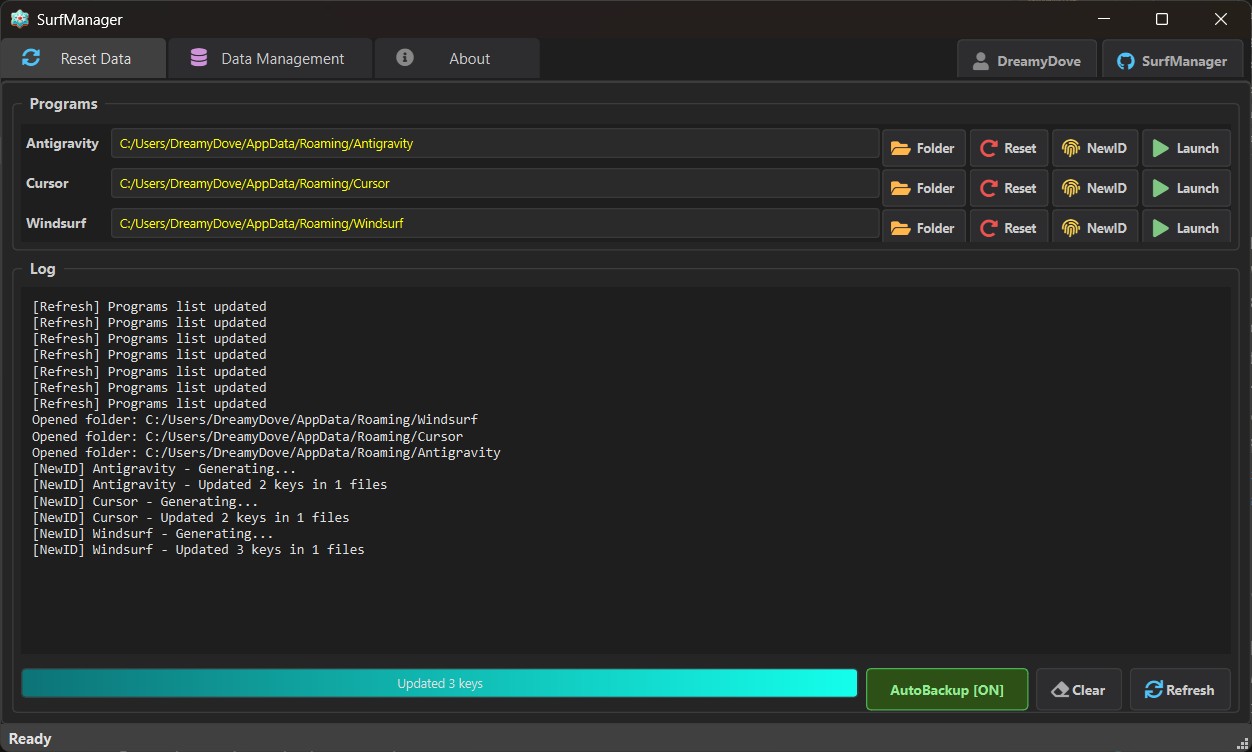Click log line 'Antigravity - Updated 2 keys in 1 files'
This screenshot has width=1252, height=752.
pyautogui.click(x=209, y=485)
